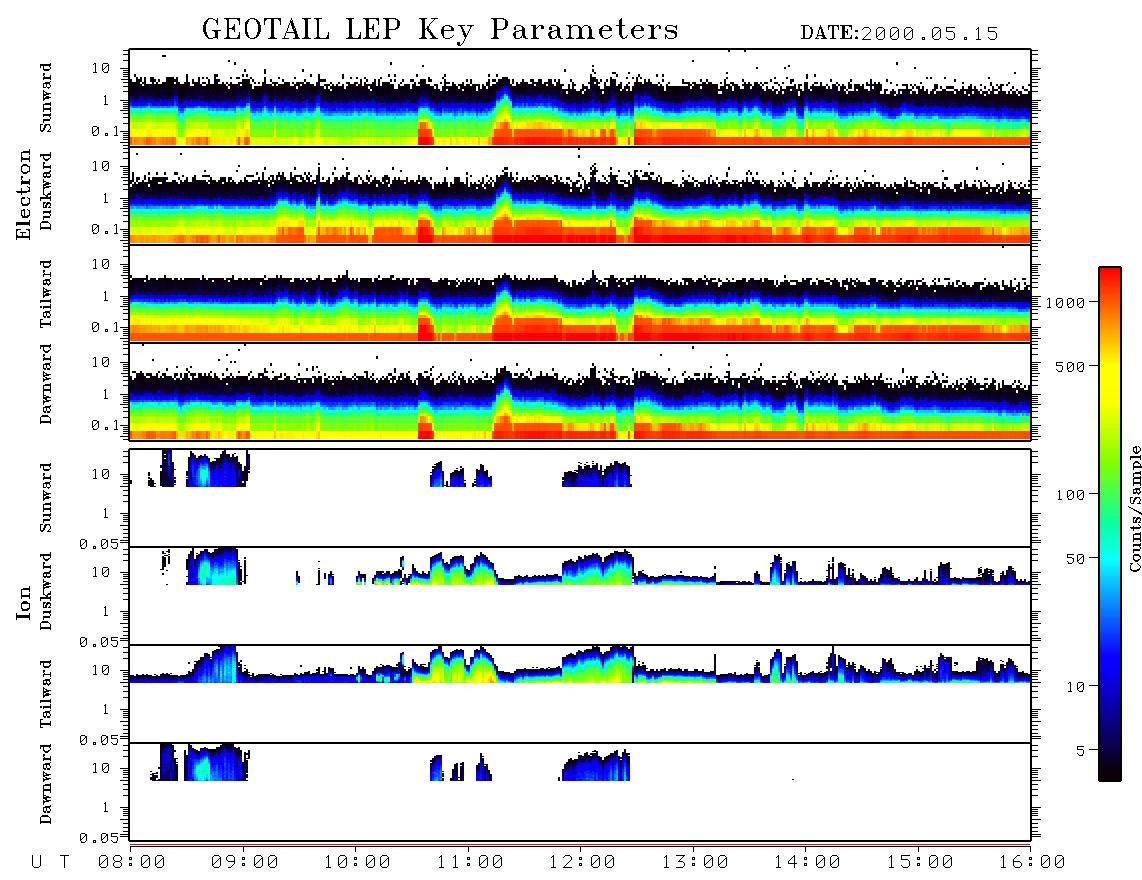Click the Electron Tailward panel label

[x=46, y=294]
